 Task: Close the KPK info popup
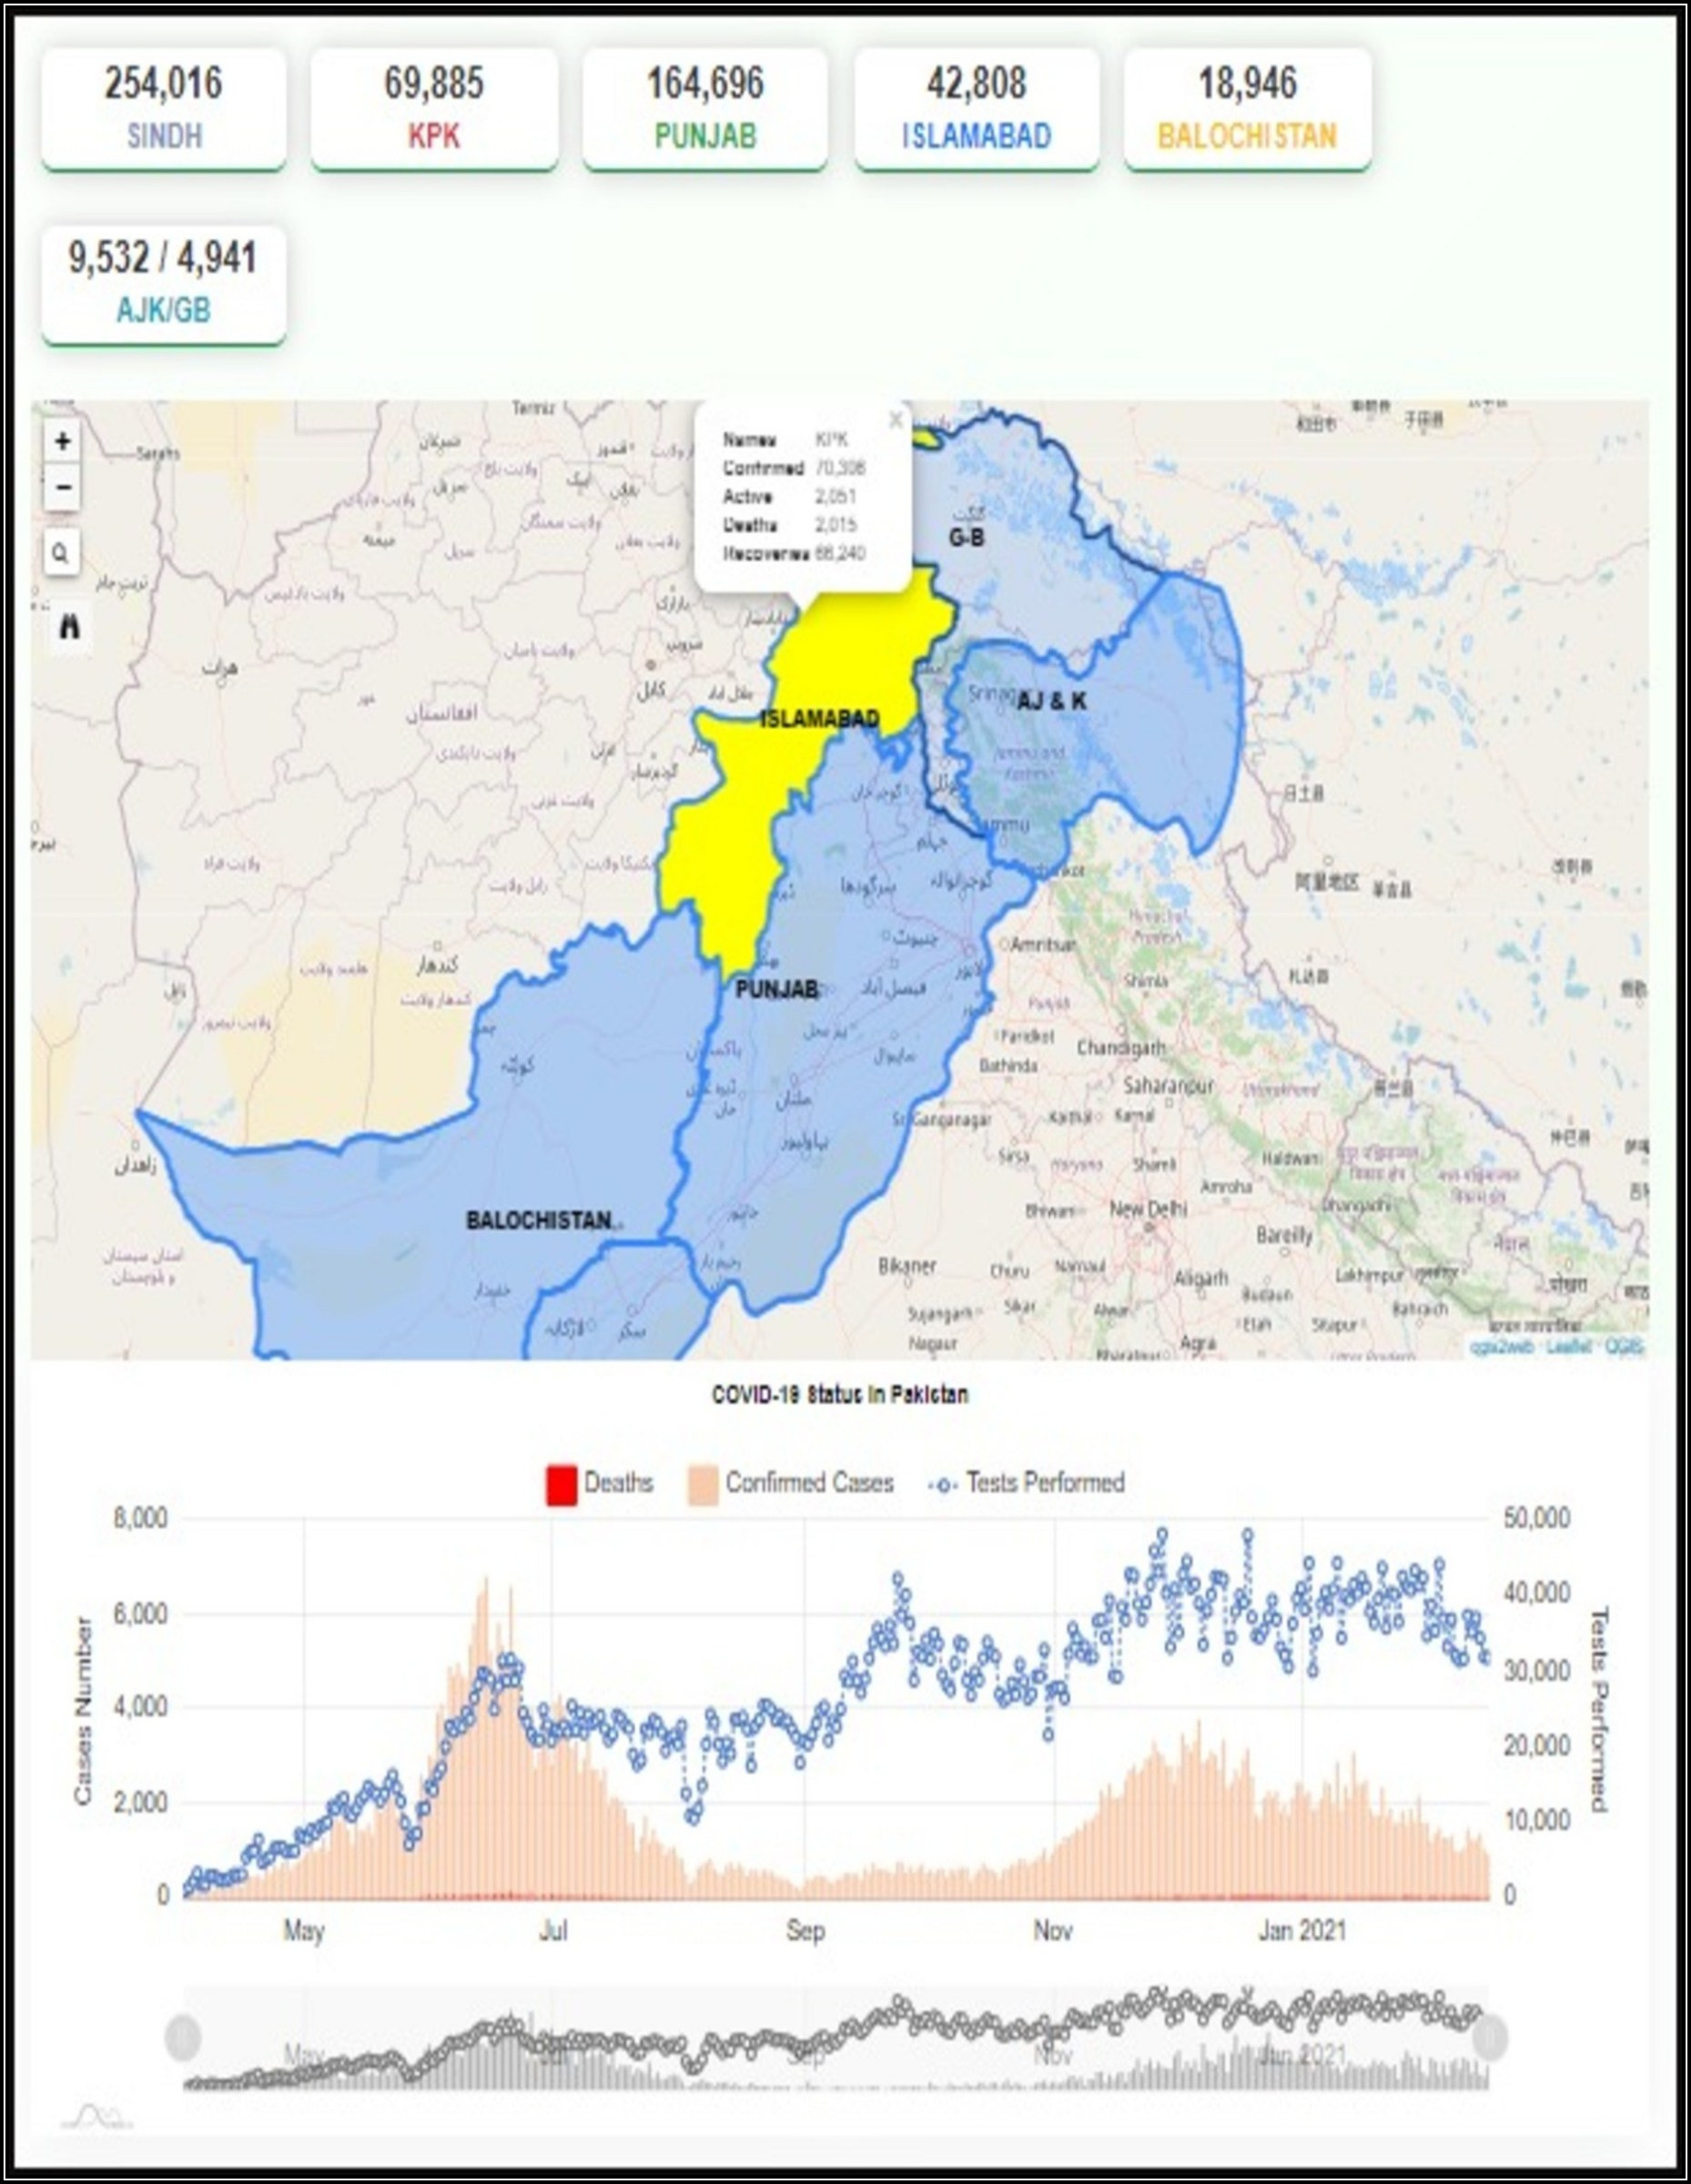895,420
